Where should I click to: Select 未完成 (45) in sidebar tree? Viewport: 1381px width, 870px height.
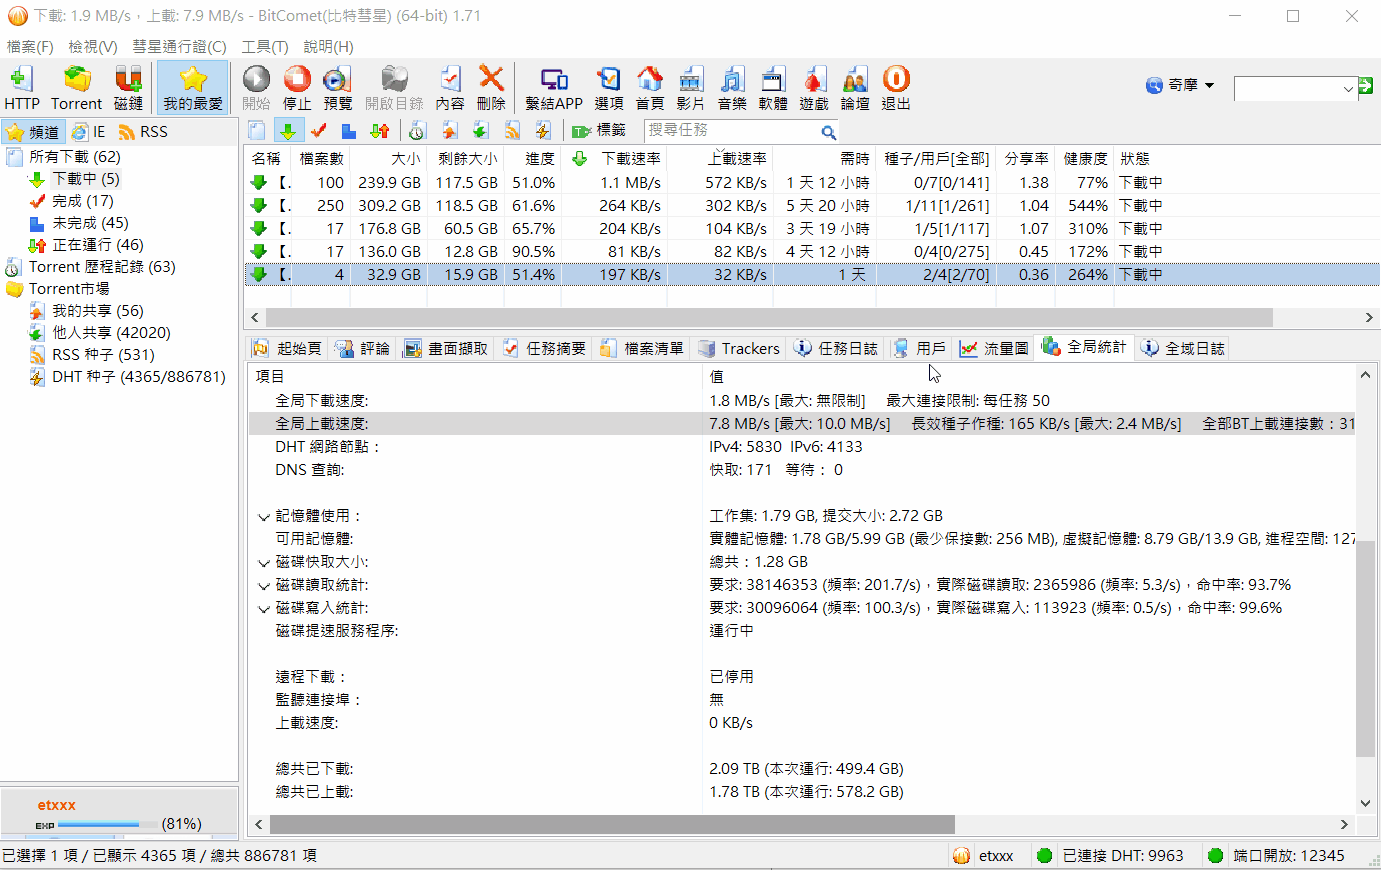[90, 223]
